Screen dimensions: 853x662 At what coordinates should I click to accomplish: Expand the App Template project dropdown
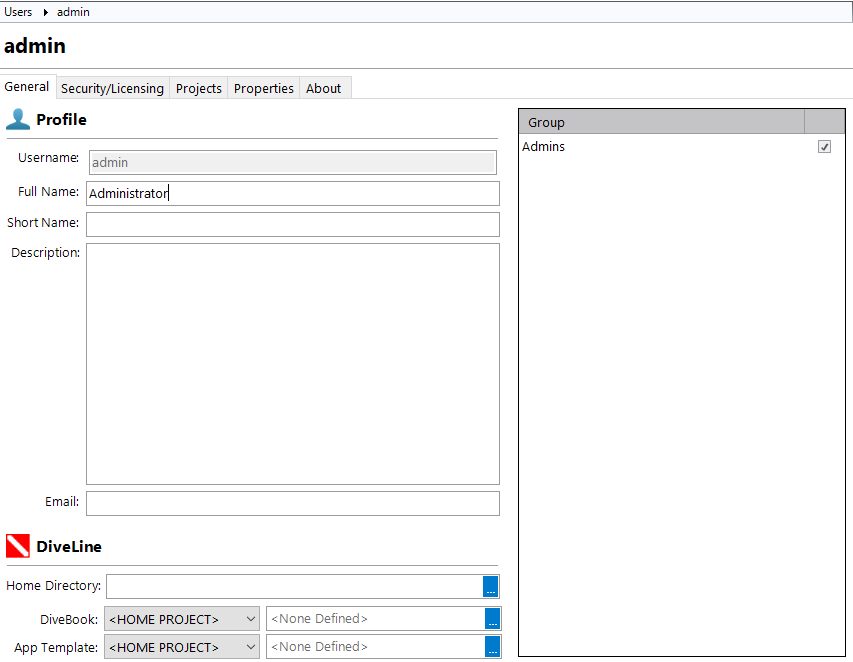click(250, 647)
